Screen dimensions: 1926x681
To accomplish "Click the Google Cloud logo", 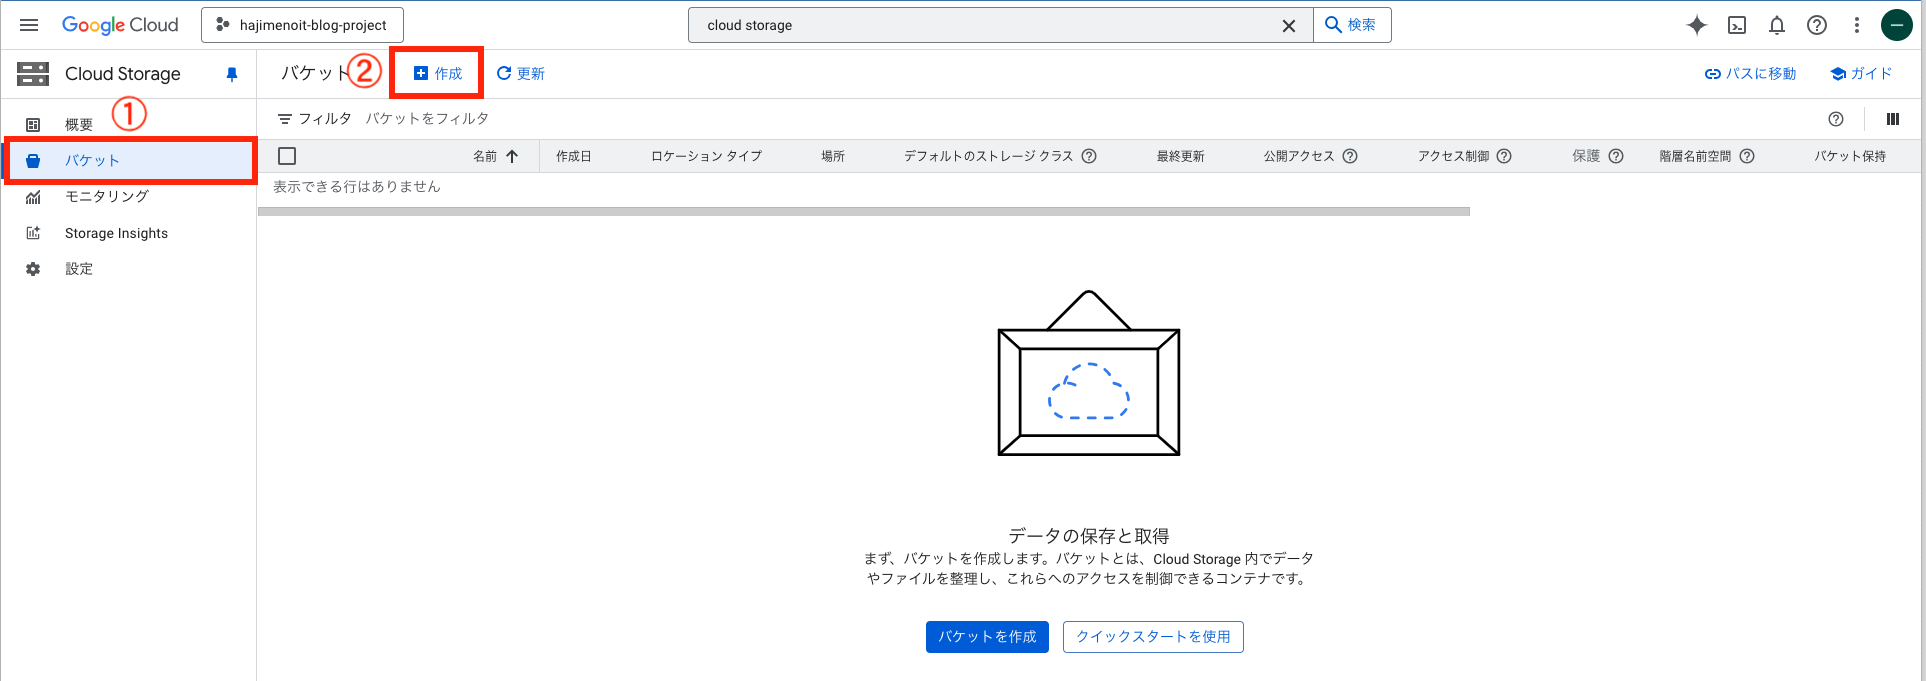I will pos(120,25).
